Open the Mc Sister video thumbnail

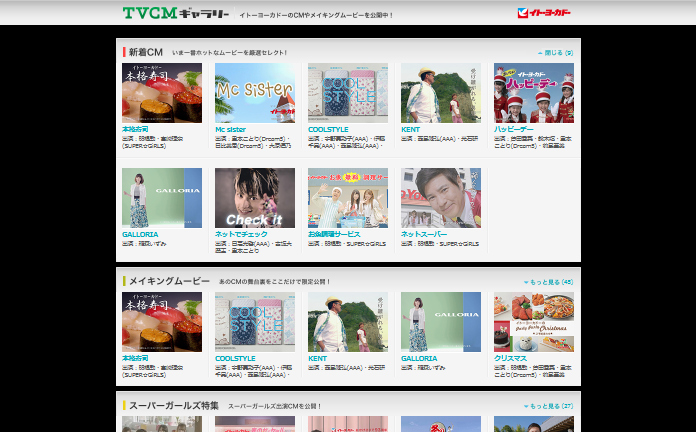(255, 93)
